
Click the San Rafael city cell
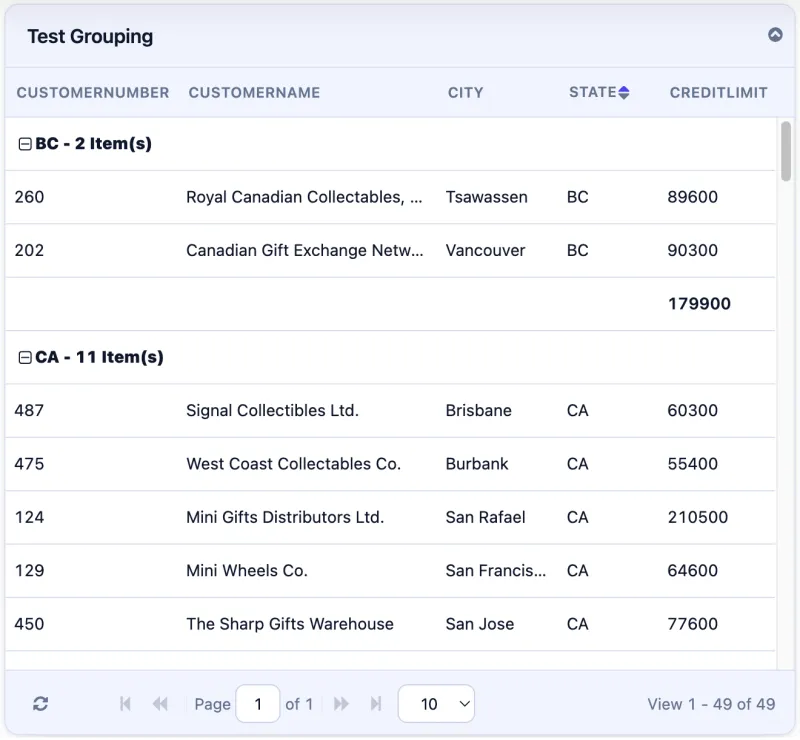click(x=485, y=517)
